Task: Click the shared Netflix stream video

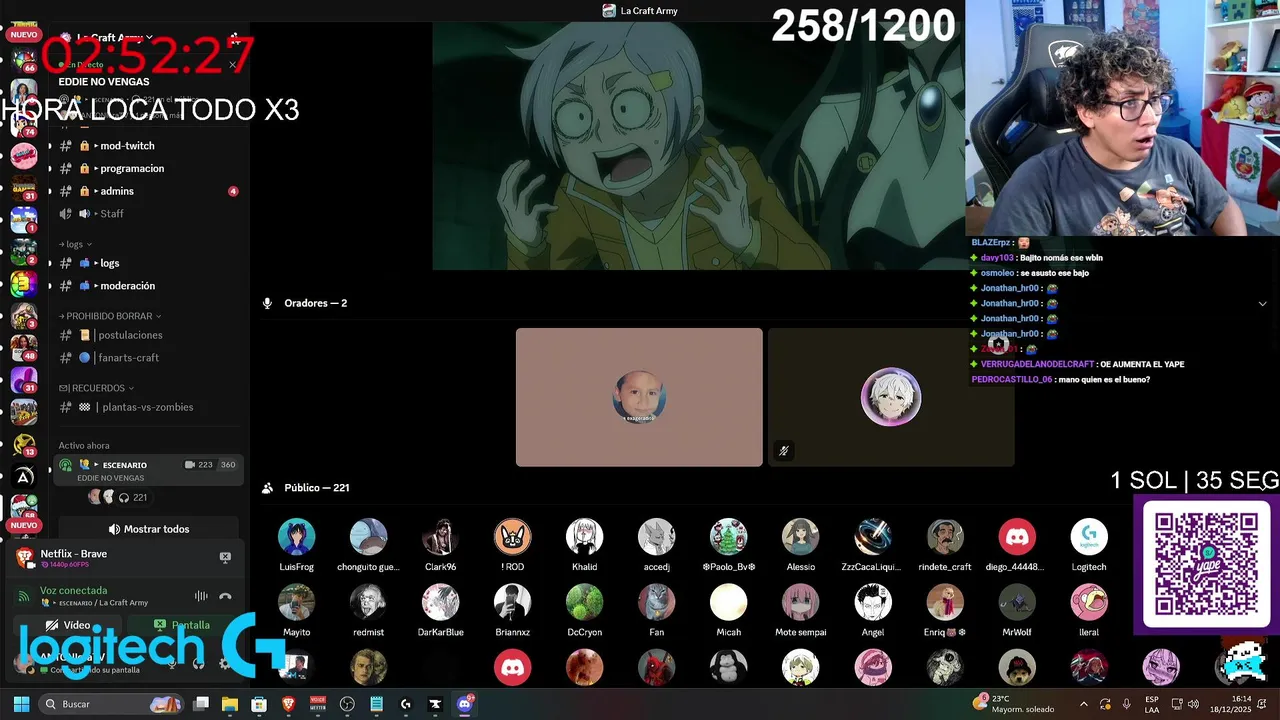Action: point(699,146)
